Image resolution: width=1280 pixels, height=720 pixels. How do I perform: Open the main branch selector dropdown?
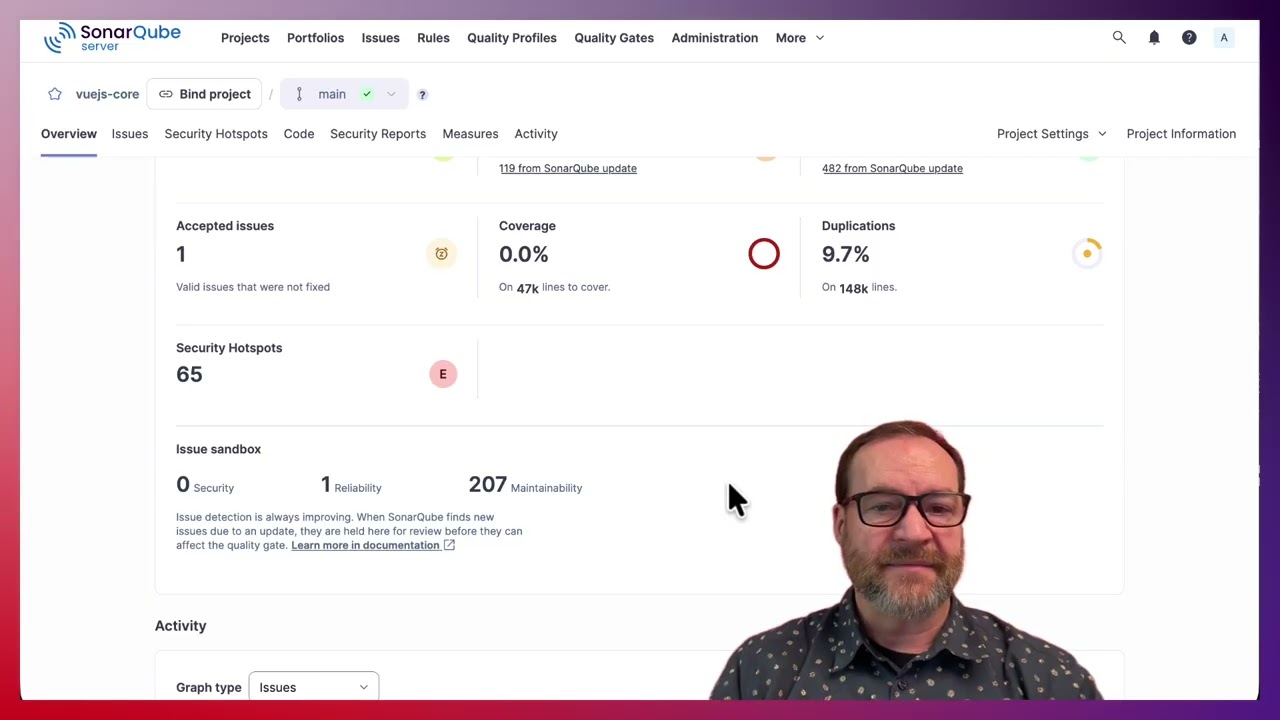(x=344, y=94)
